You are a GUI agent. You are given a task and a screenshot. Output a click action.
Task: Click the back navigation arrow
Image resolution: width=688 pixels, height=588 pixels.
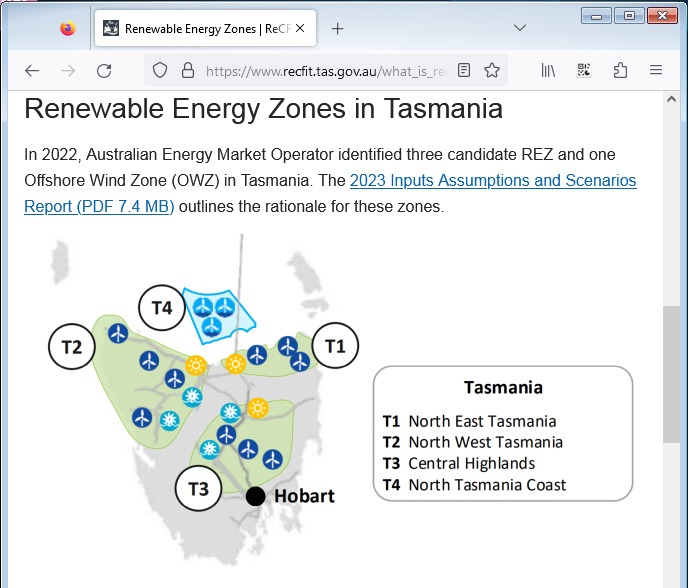tap(32, 70)
